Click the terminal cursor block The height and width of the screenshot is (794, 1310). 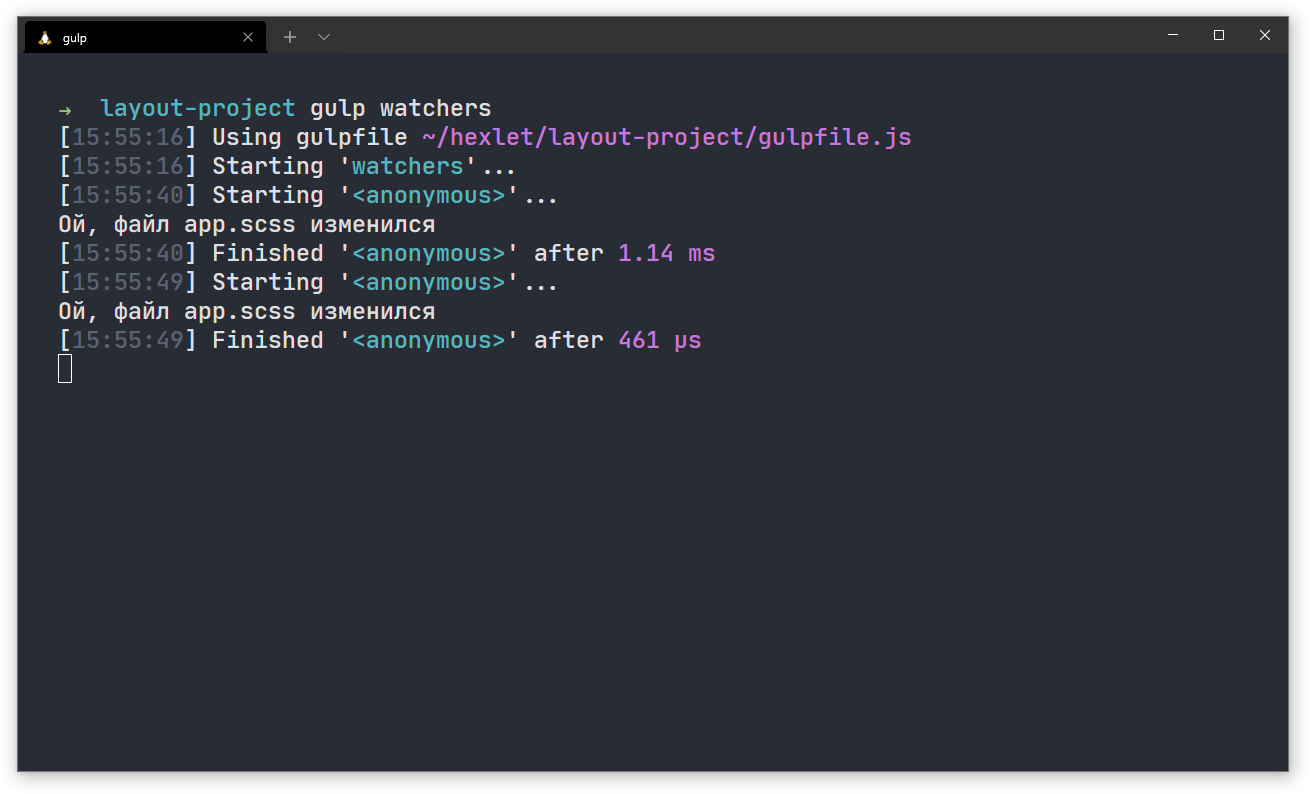(65, 369)
